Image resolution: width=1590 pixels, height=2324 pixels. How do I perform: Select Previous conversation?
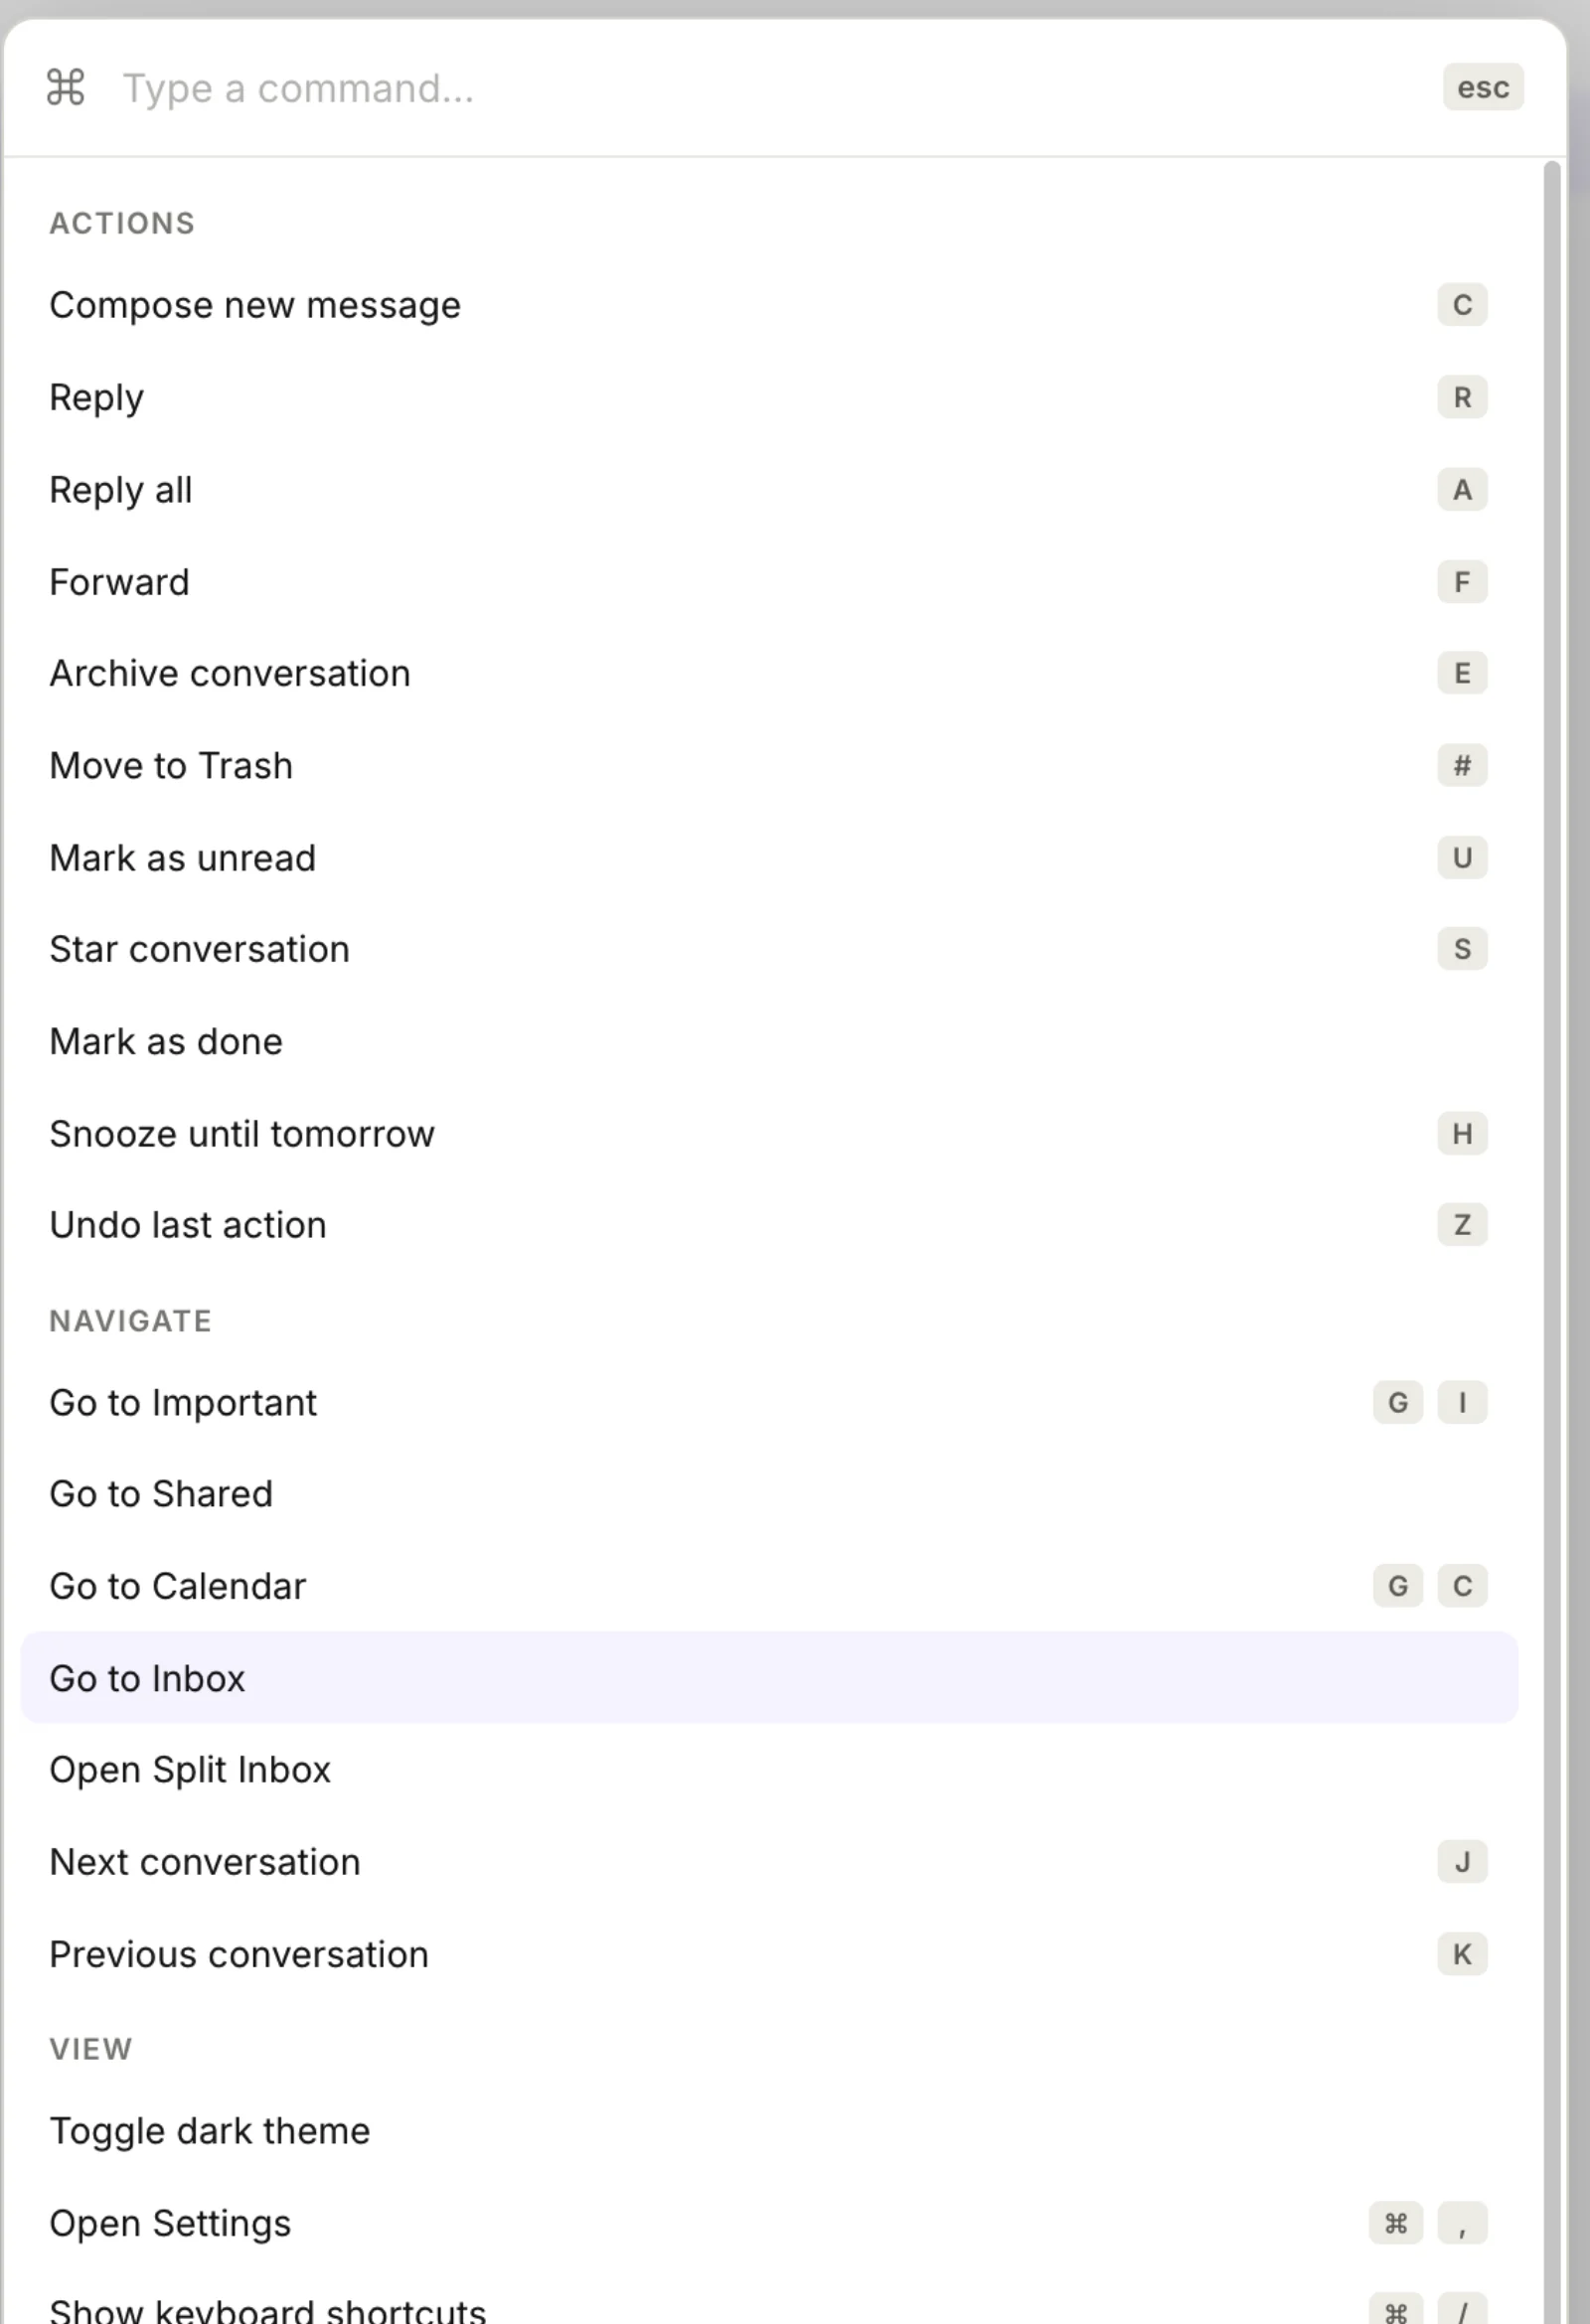[769, 1954]
